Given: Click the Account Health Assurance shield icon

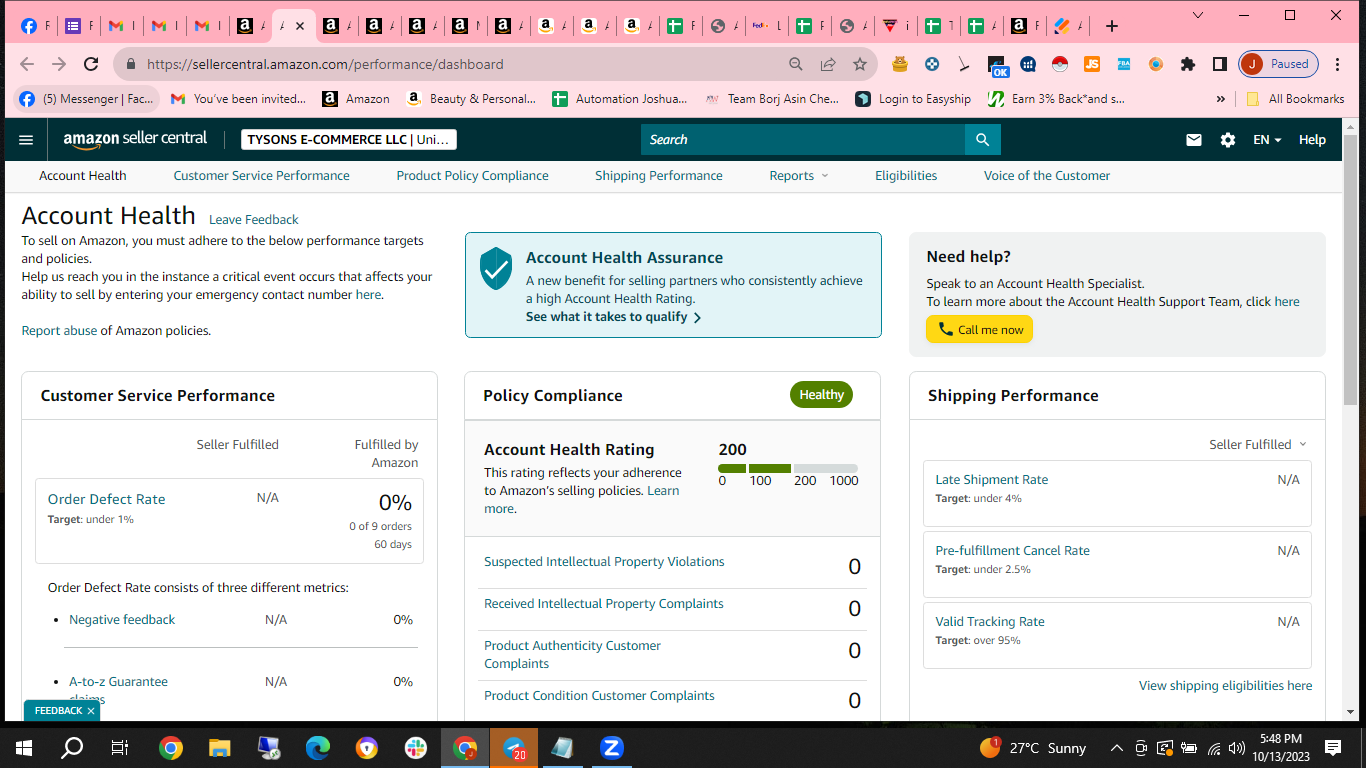Looking at the screenshot, I should tap(496, 269).
